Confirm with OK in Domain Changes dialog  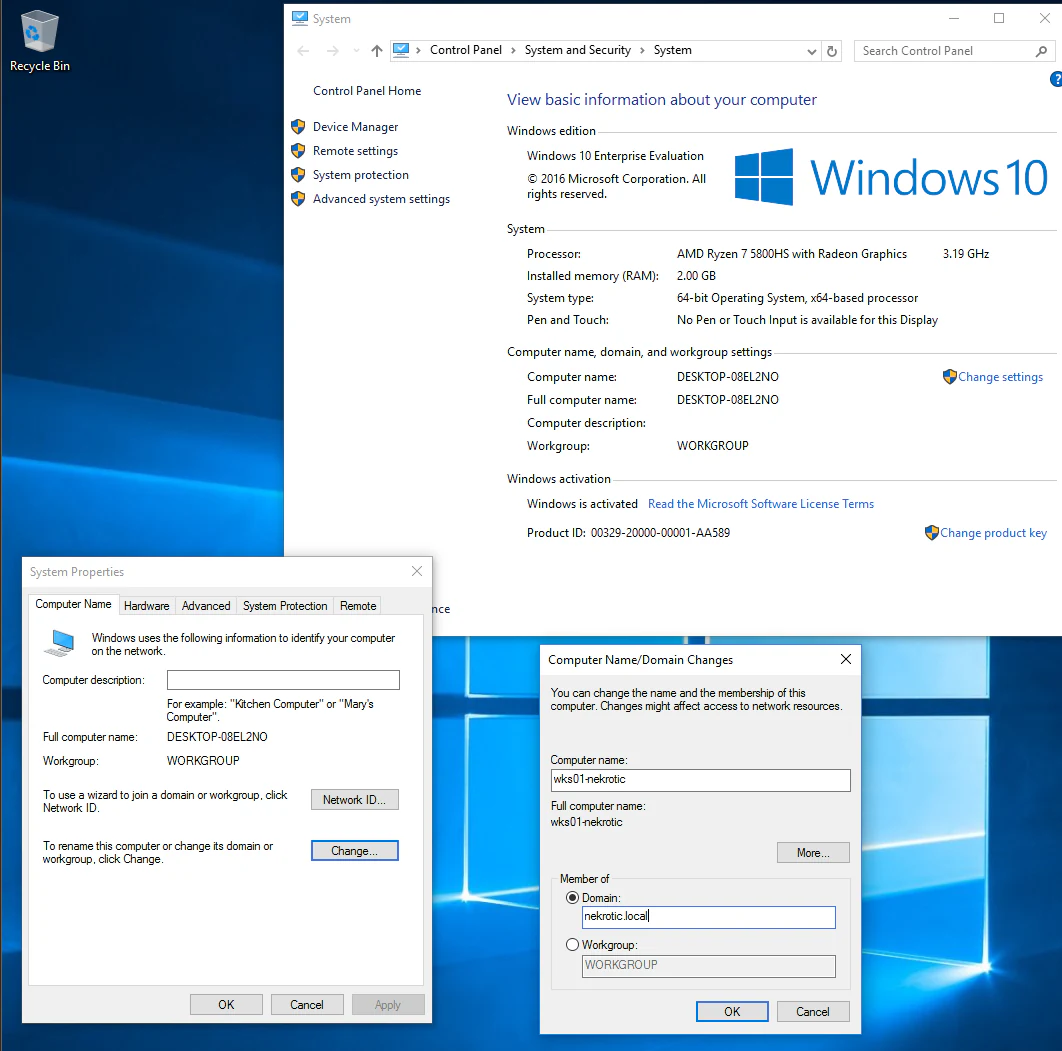click(732, 1011)
